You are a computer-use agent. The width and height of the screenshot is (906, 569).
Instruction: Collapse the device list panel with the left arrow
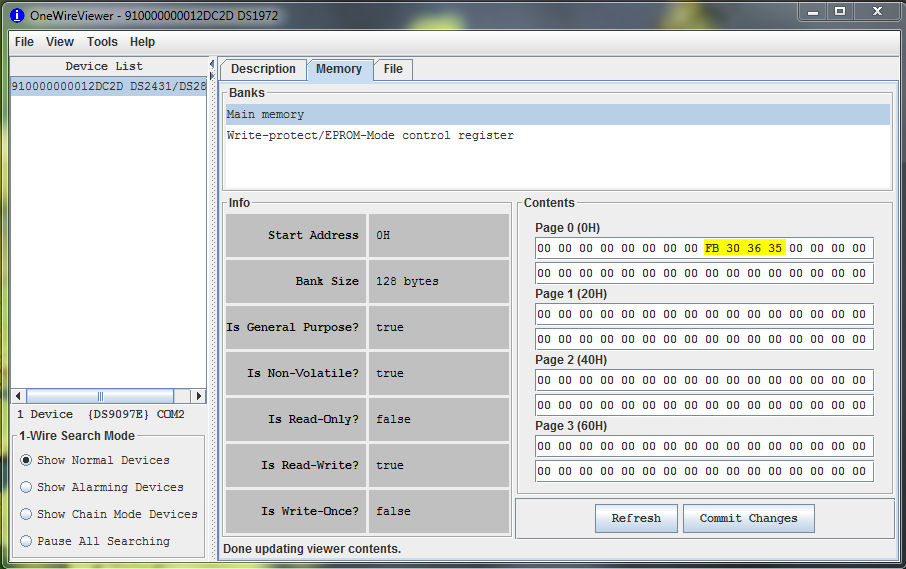[x=212, y=64]
